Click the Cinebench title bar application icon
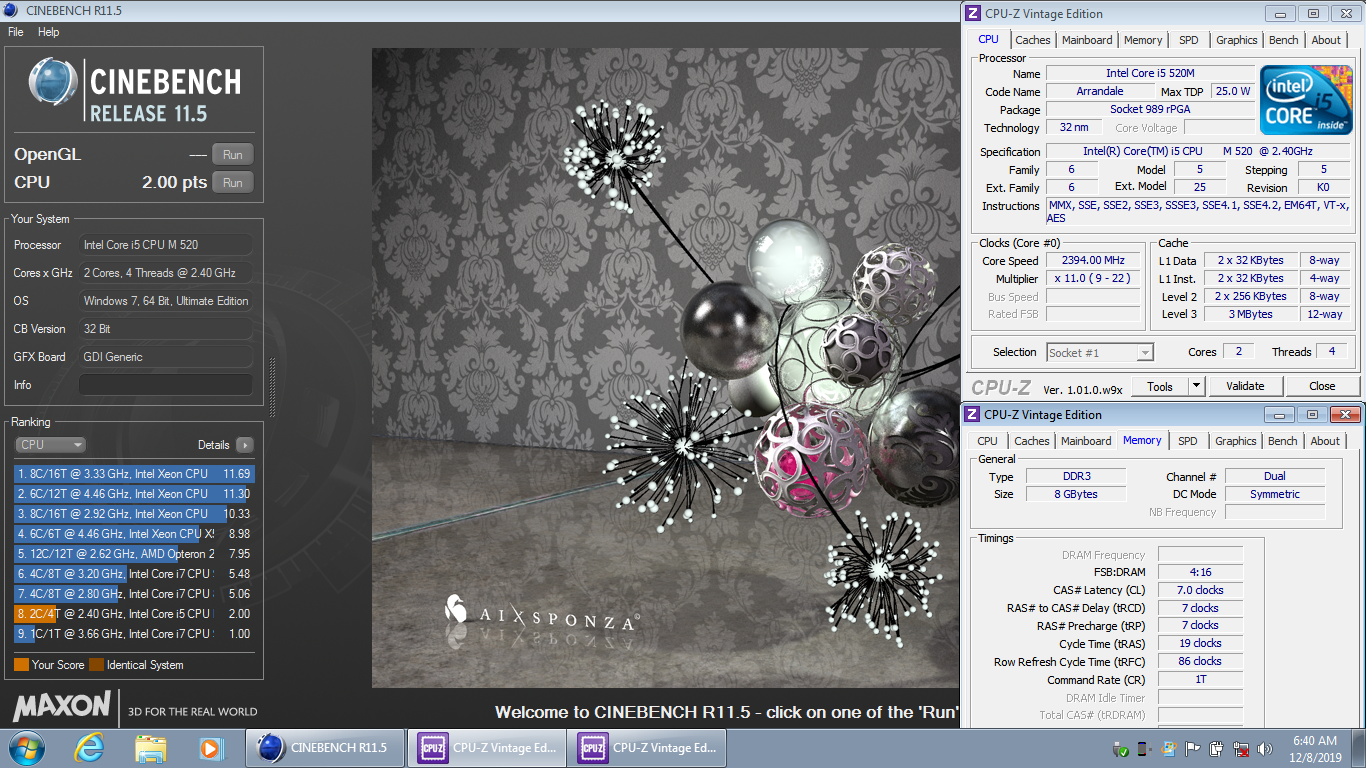 pyautogui.click(x=11, y=12)
